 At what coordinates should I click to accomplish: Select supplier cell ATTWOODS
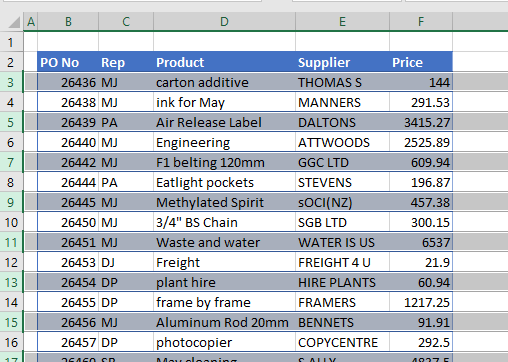[x=342, y=142]
